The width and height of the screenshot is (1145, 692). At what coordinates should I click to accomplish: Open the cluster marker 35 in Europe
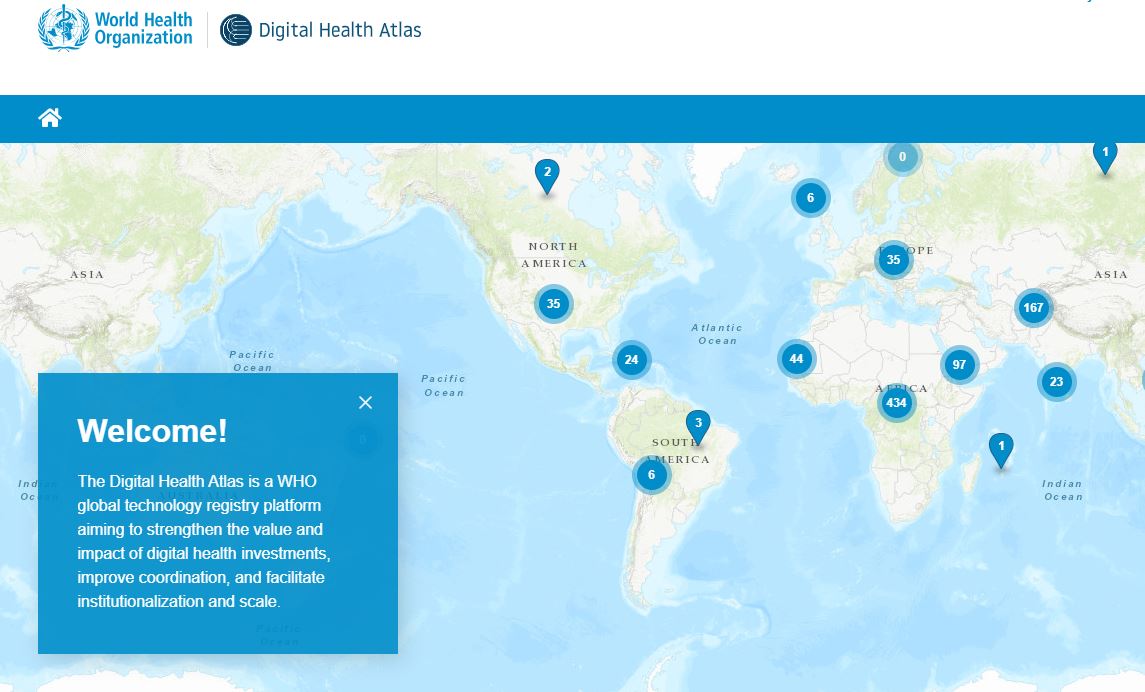click(894, 260)
